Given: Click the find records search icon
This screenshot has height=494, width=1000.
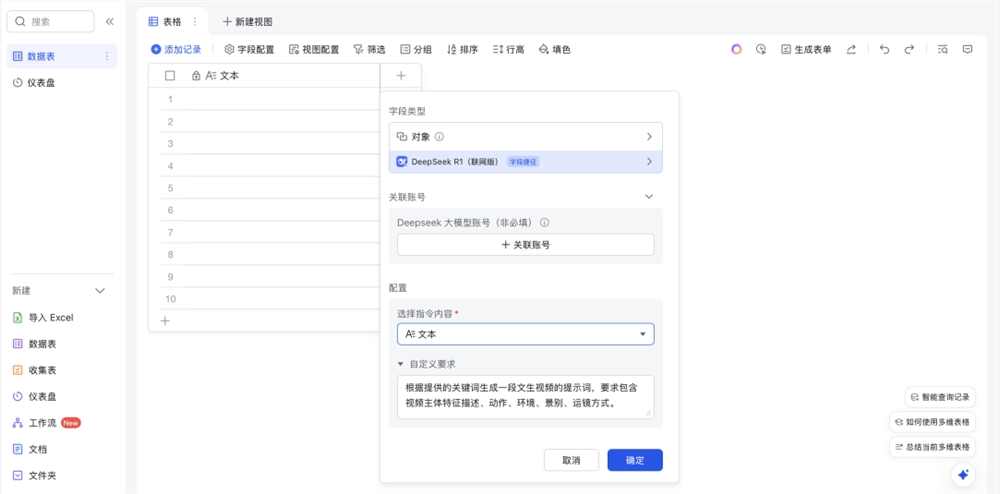Looking at the screenshot, I should [x=942, y=49].
